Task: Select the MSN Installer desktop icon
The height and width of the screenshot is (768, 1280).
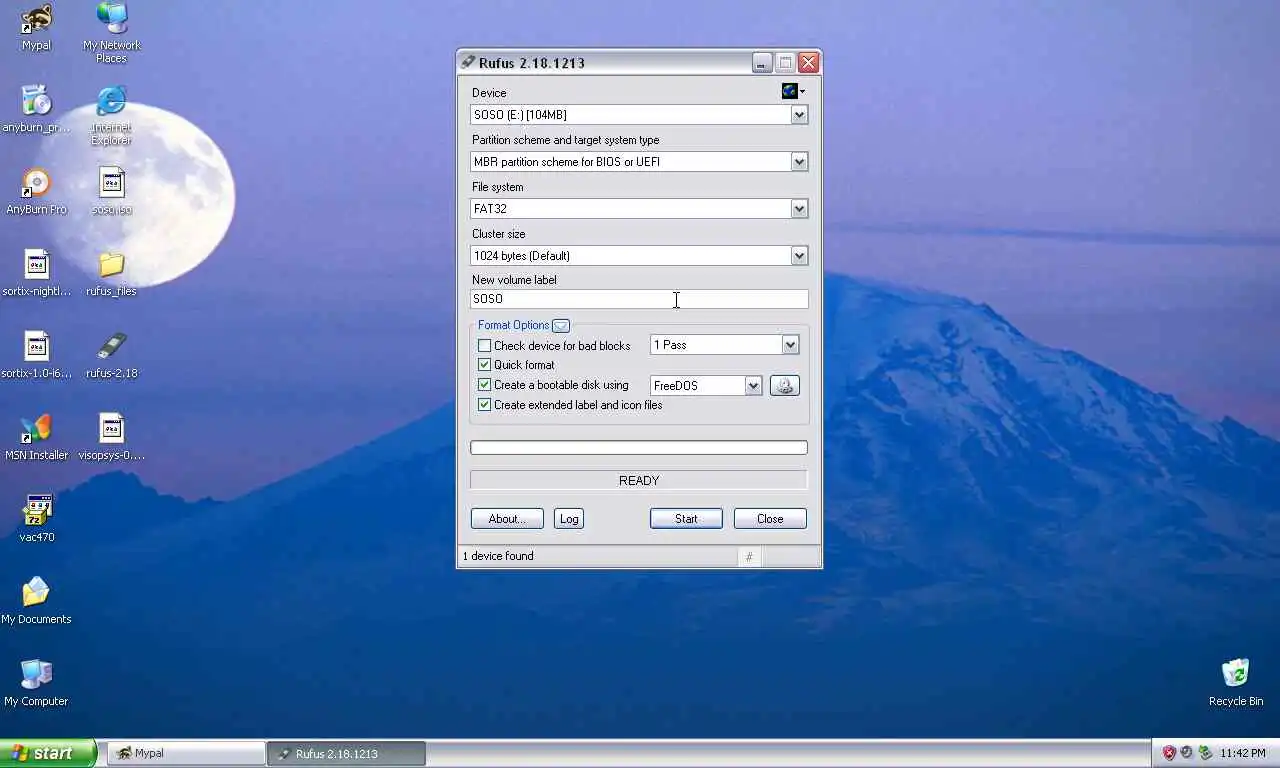Action: [36, 437]
